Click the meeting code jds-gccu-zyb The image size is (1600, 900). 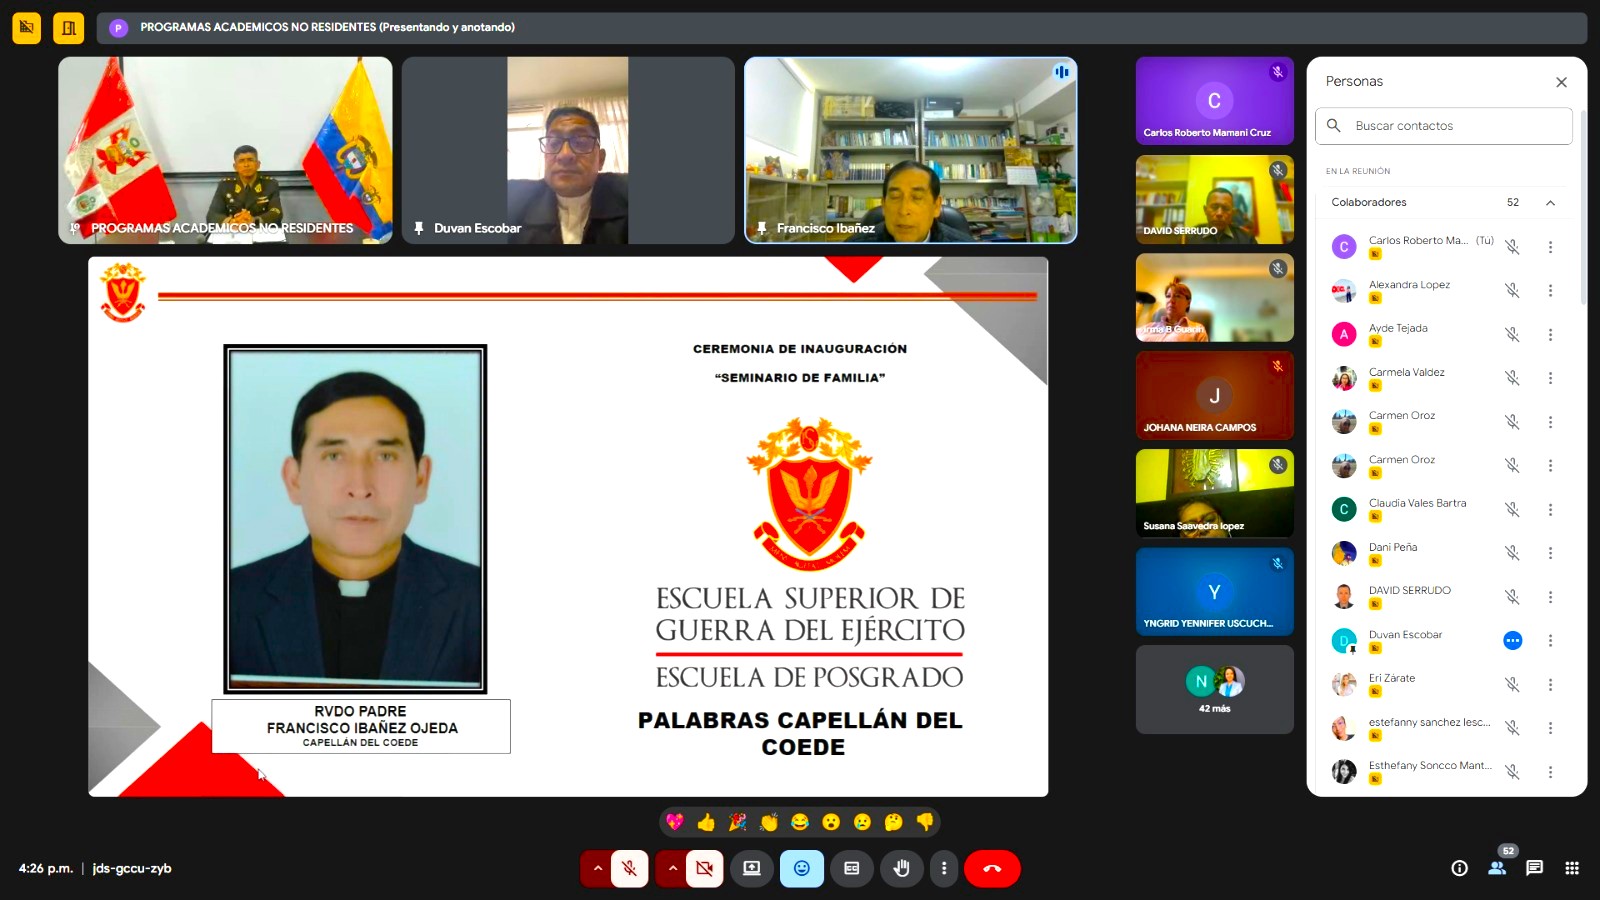click(x=132, y=868)
